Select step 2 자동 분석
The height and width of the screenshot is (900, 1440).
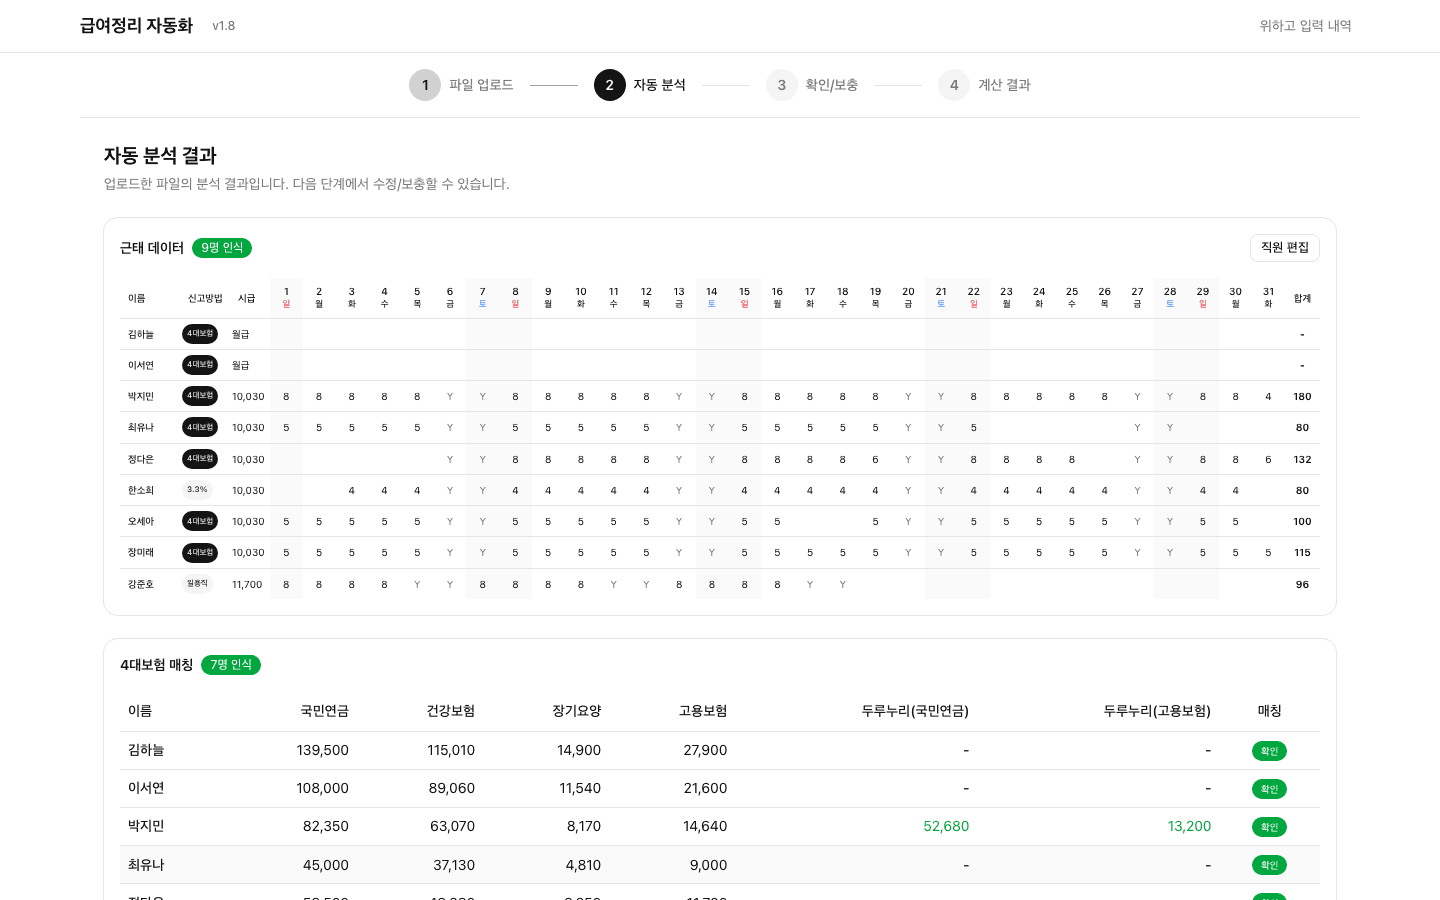click(x=640, y=85)
